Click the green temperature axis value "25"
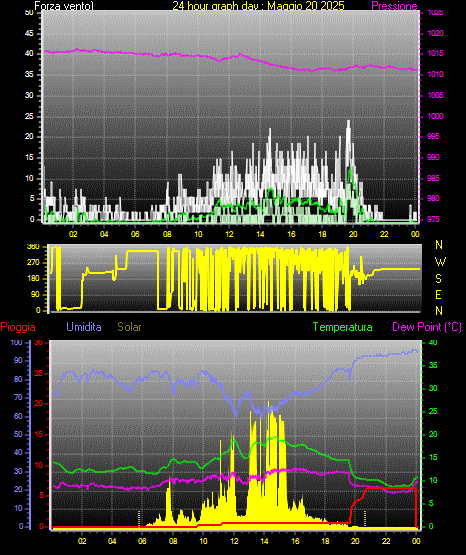Viewport: 466px width, 555px height. [x=433, y=411]
